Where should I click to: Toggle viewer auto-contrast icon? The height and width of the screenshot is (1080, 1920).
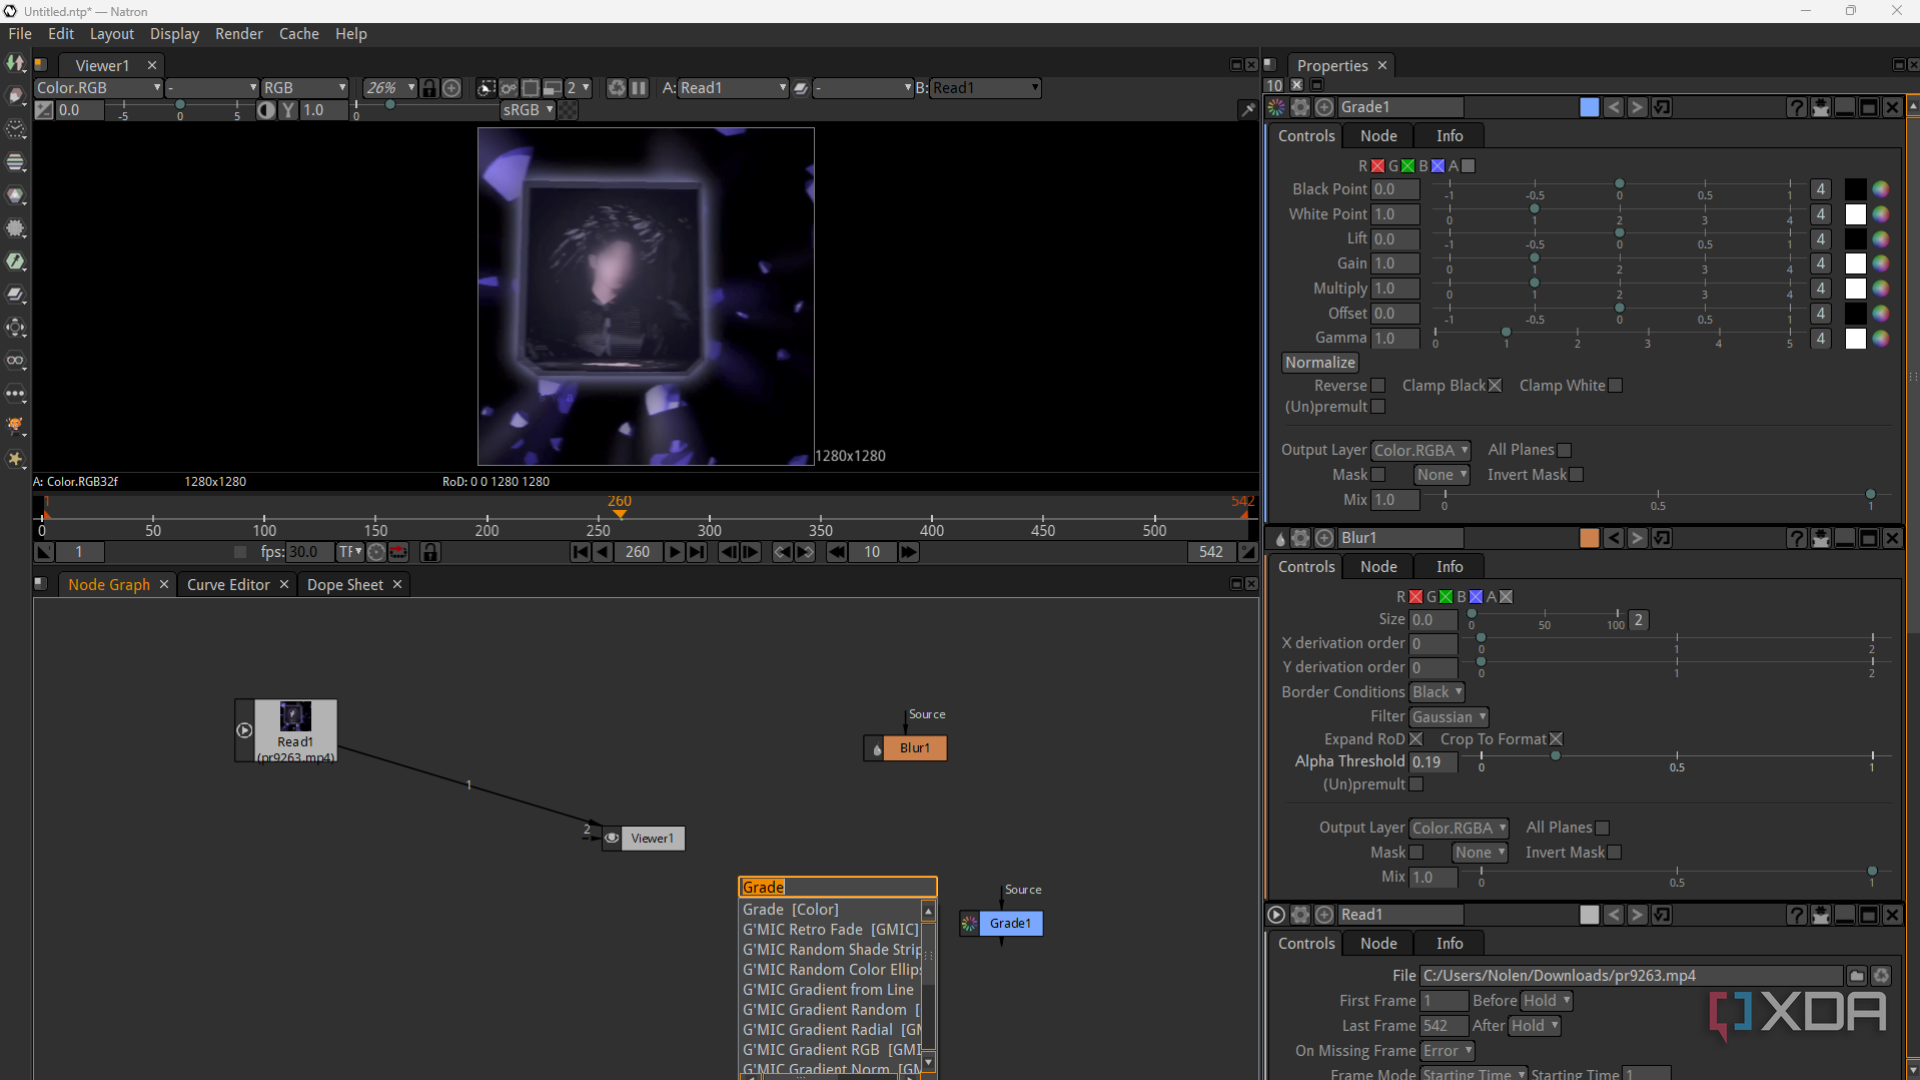266,110
